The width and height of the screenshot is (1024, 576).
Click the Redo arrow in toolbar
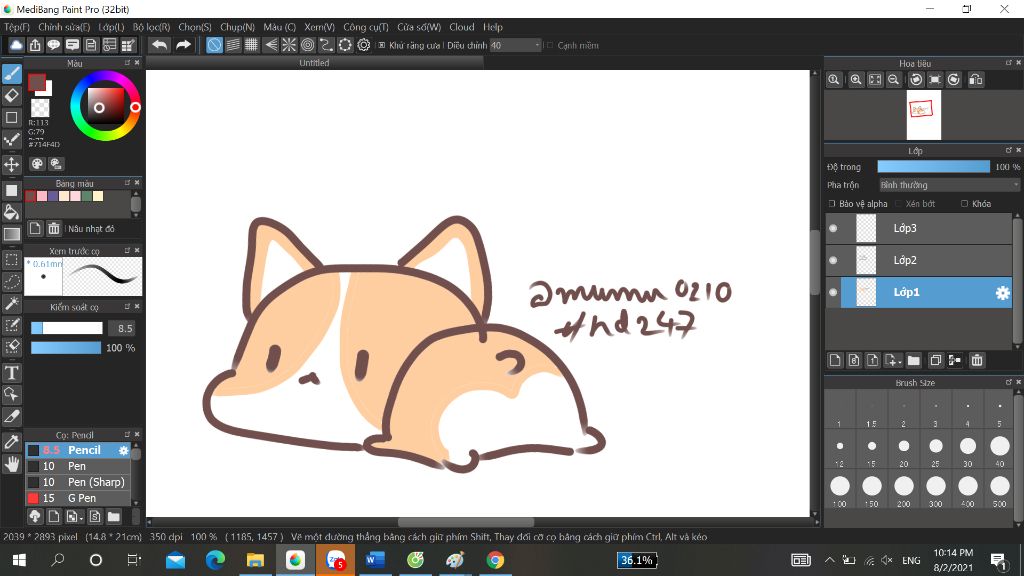184,45
